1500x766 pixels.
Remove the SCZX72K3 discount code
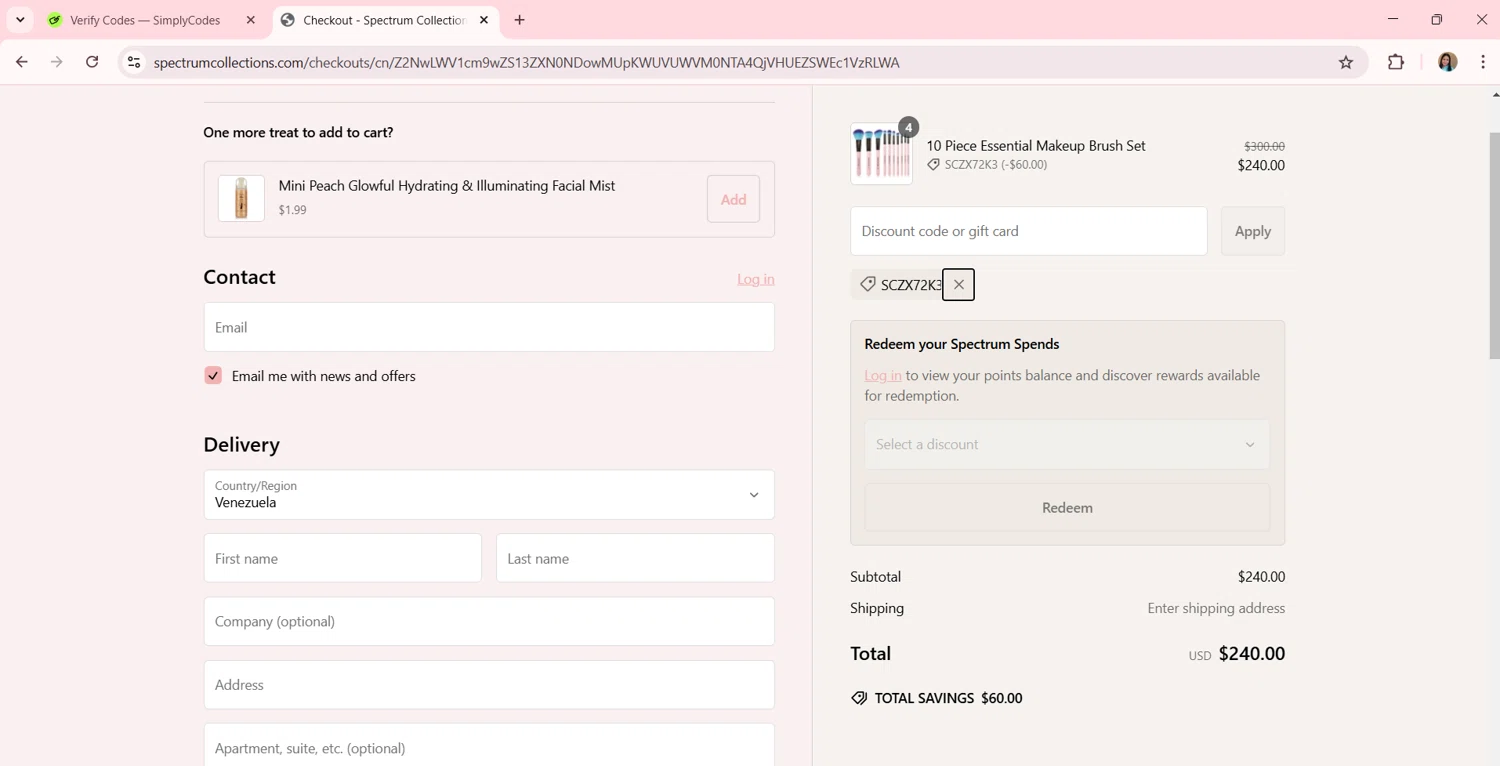coord(958,285)
